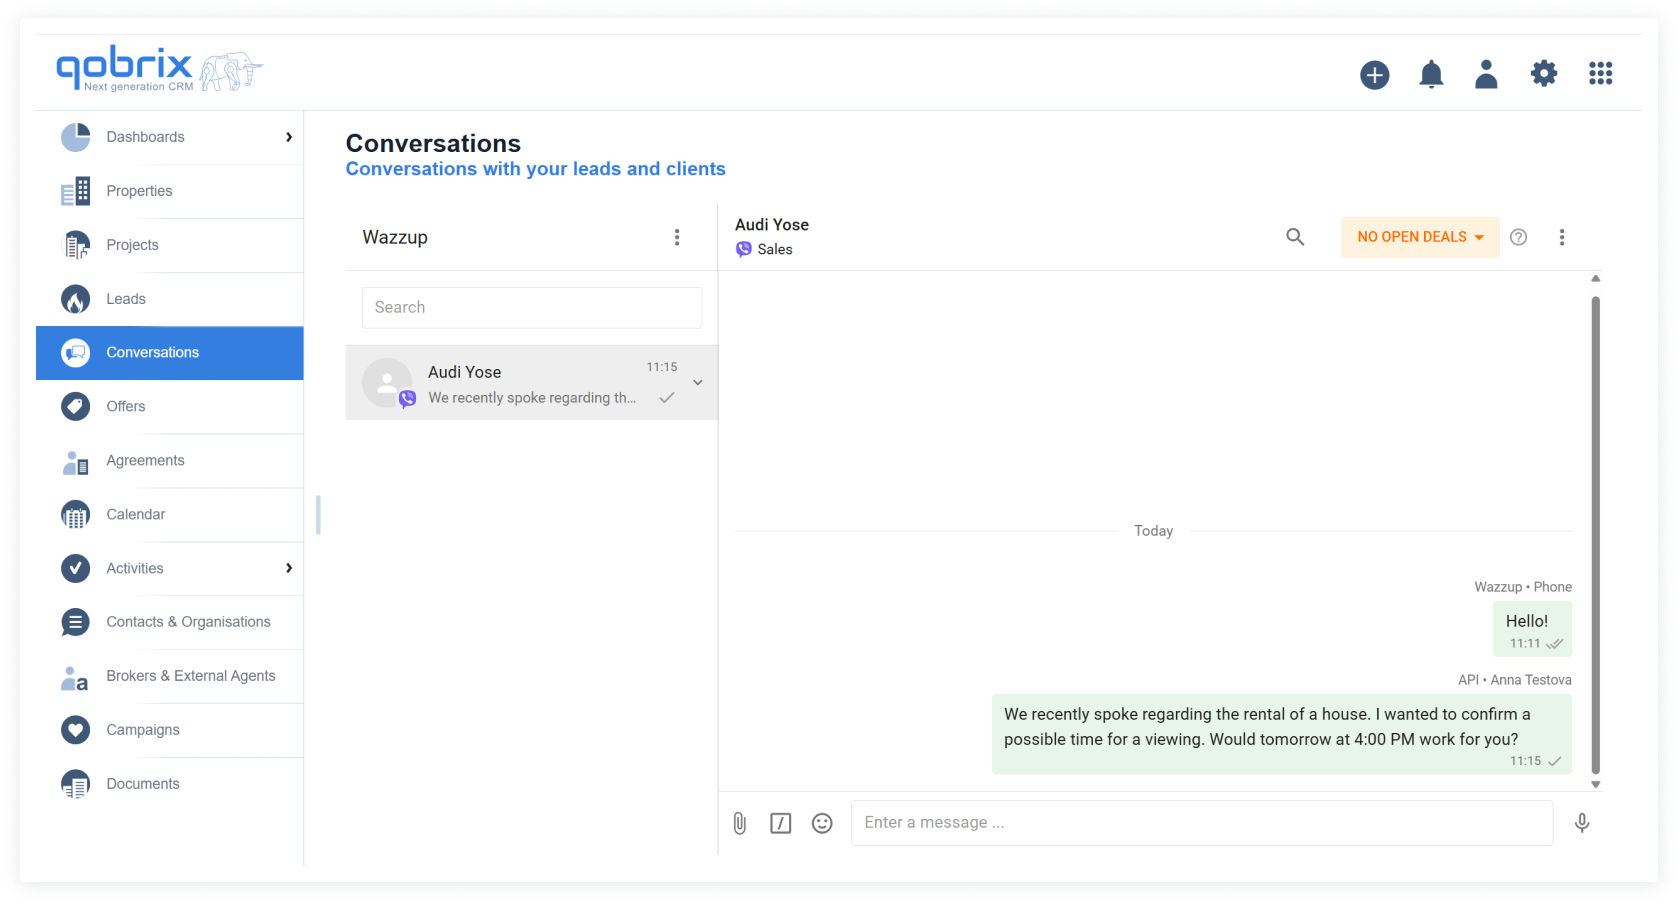Click the Sales label under Audi Yose
Image resolution: width=1678 pixels, height=904 pixels.
click(x=775, y=250)
